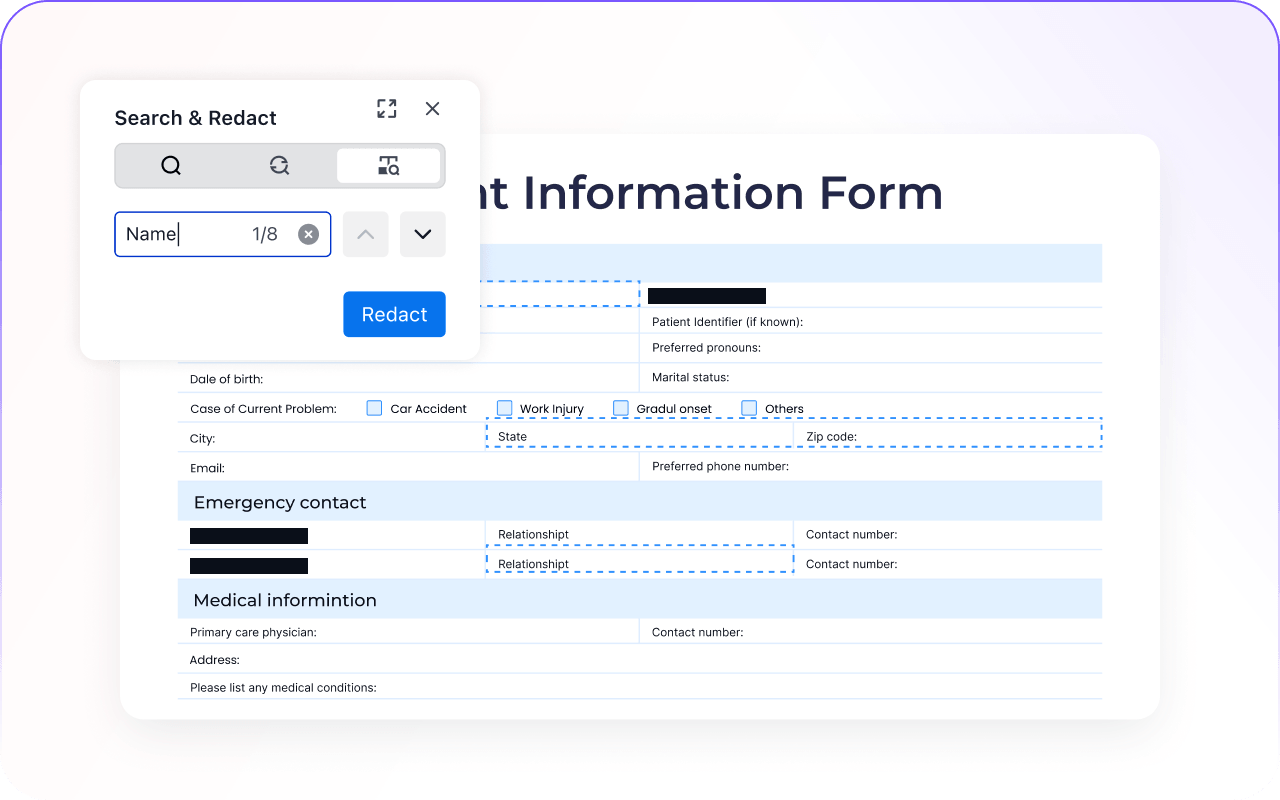Screen dimensions: 1280x800
Task: Click the Case of Current Problem label
Action: tap(263, 409)
